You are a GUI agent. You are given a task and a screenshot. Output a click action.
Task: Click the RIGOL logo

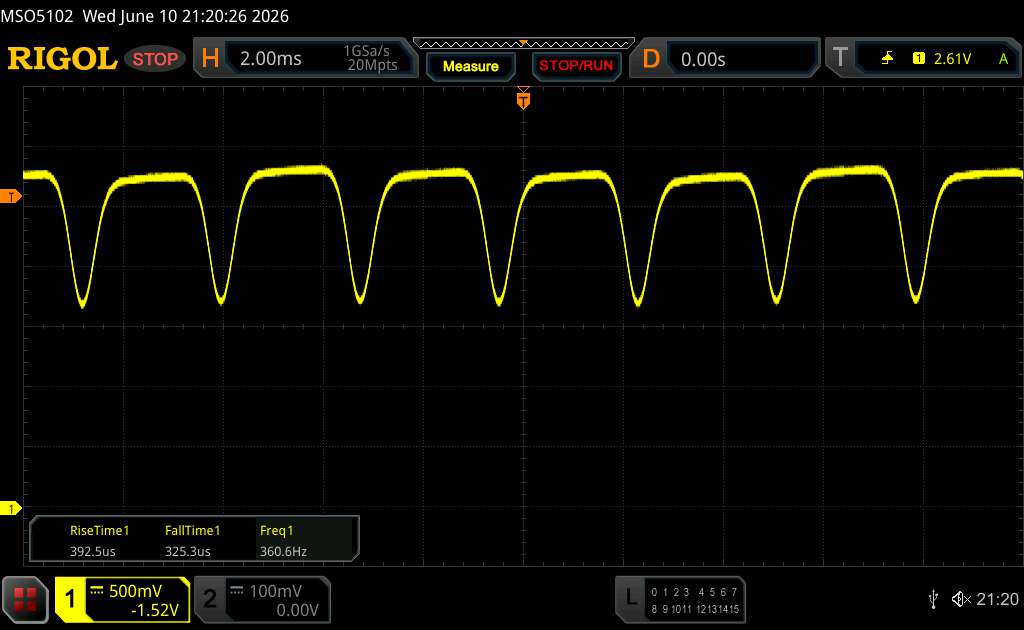pyautogui.click(x=62, y=59)
